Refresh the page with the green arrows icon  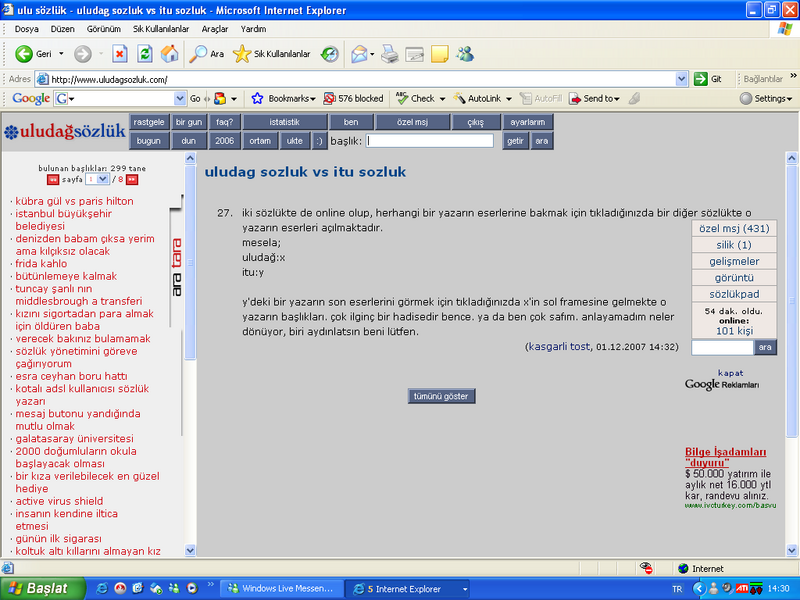145,54
